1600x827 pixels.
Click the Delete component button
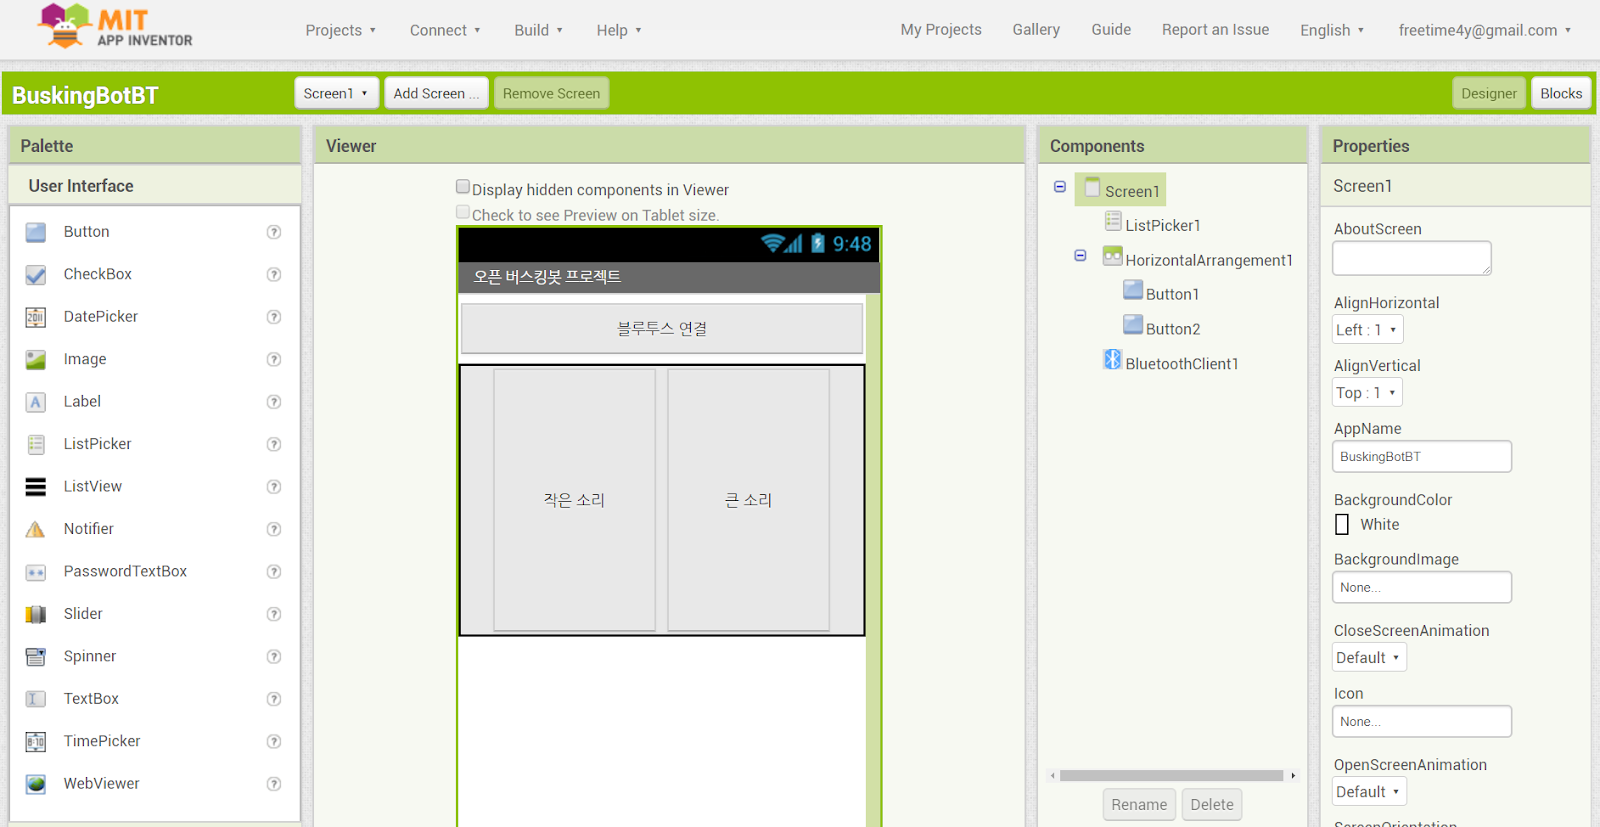1212,804
